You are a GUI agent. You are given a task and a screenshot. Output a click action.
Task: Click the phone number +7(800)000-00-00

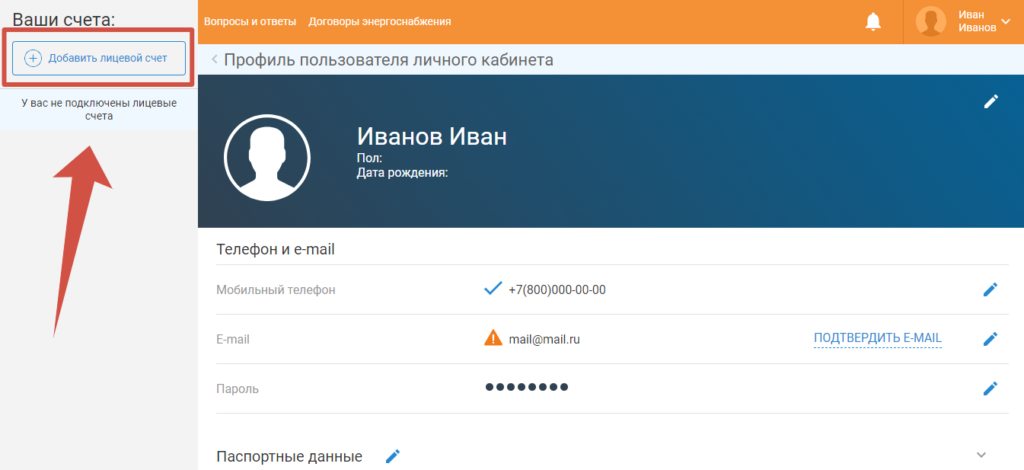tap(557, 289)
